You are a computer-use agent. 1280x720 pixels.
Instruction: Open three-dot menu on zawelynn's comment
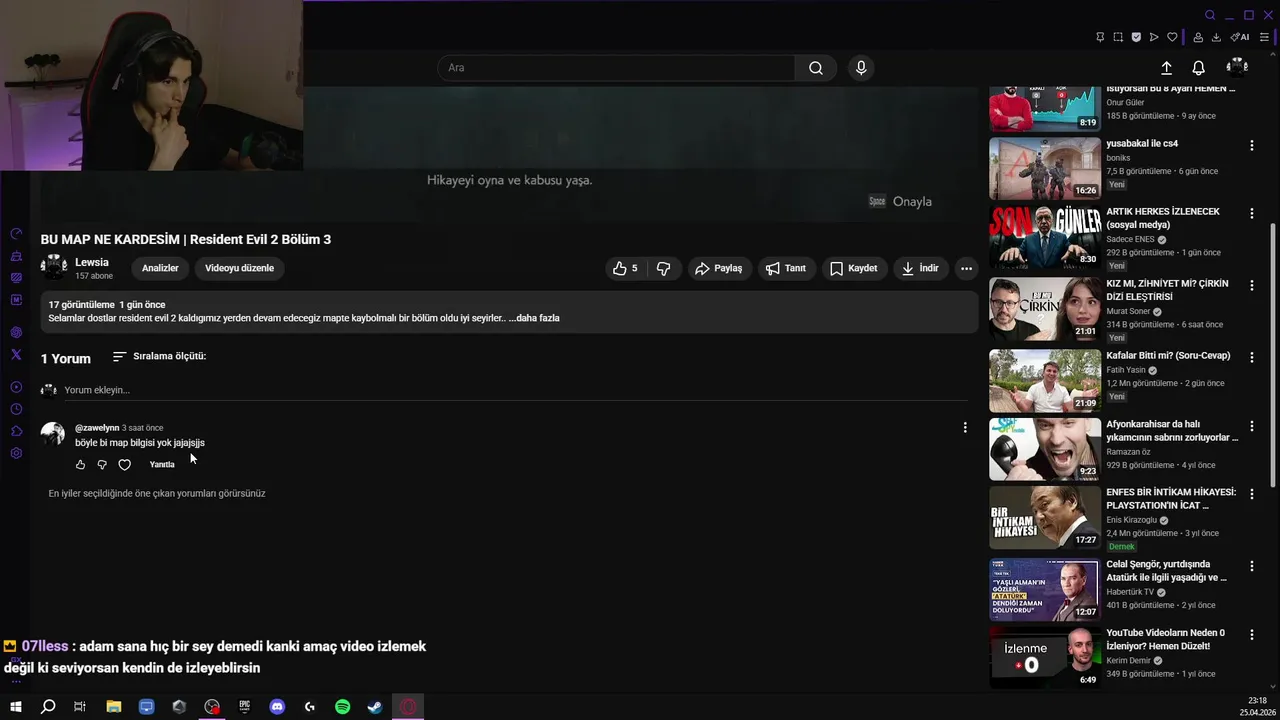[965, 427]
